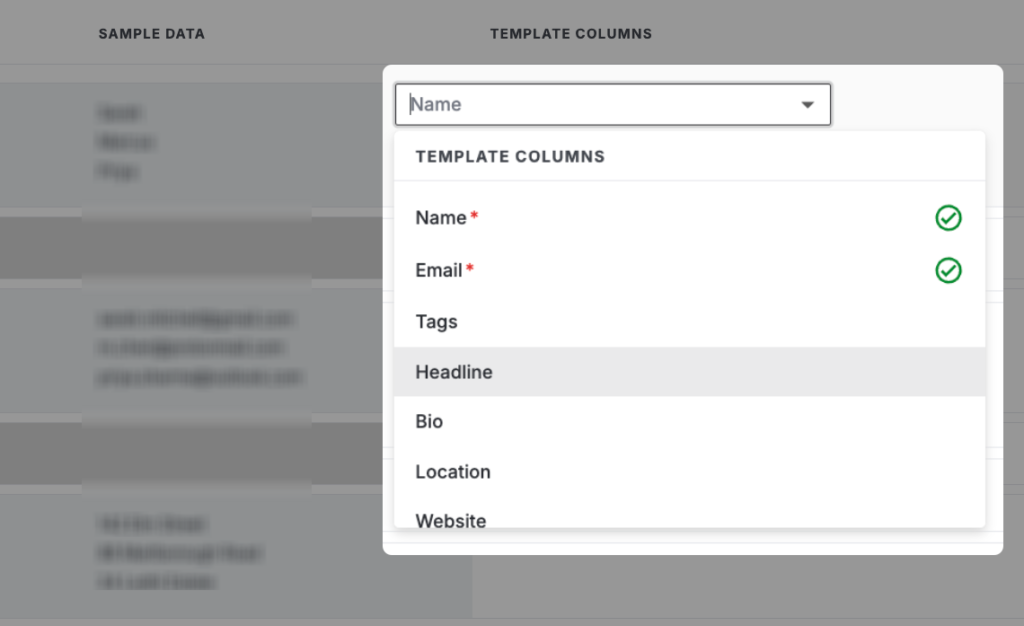
Task: Click the TEMPLATE COLUMNS table header above the dialog
Action: pos(571,34)
